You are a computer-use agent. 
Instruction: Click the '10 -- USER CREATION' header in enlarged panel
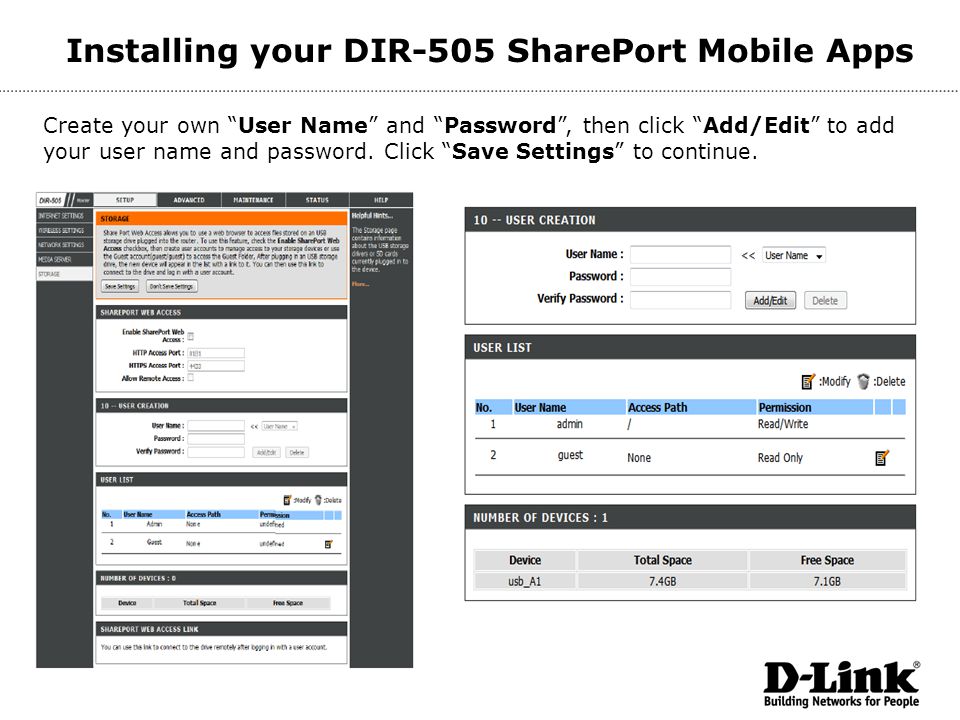[690, 220]
